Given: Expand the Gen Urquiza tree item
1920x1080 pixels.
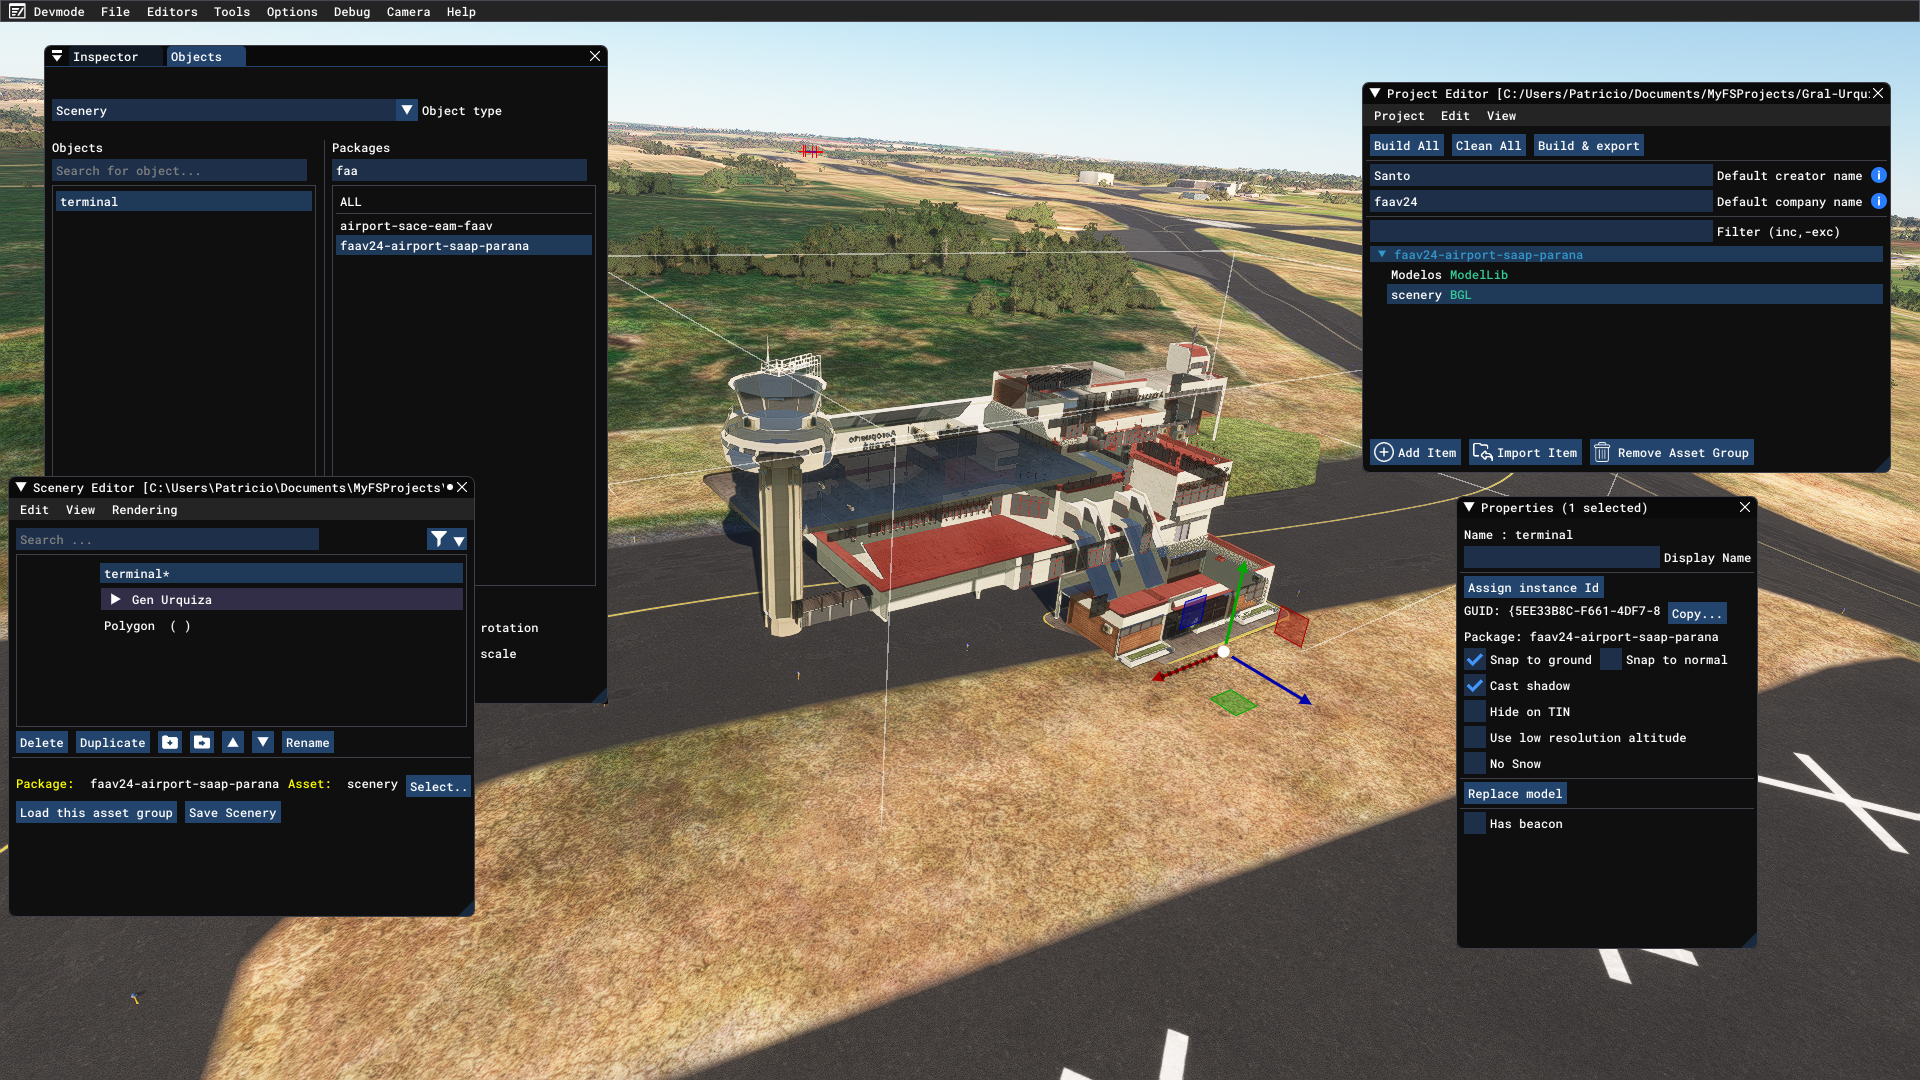Looking at the screenshot, I should pyautogui.click(x=115, y=599).
